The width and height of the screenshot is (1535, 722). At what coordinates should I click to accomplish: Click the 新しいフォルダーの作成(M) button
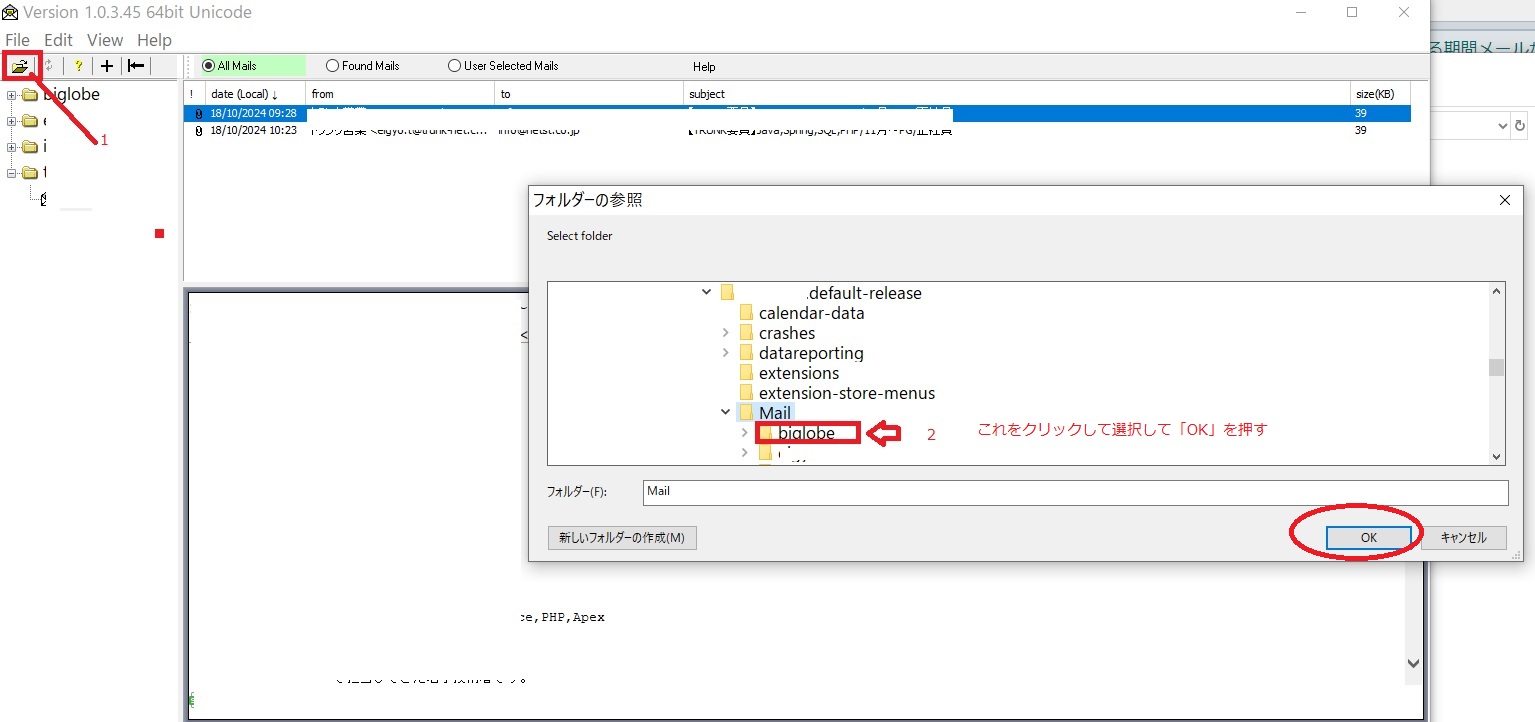[x=622, y=538]
